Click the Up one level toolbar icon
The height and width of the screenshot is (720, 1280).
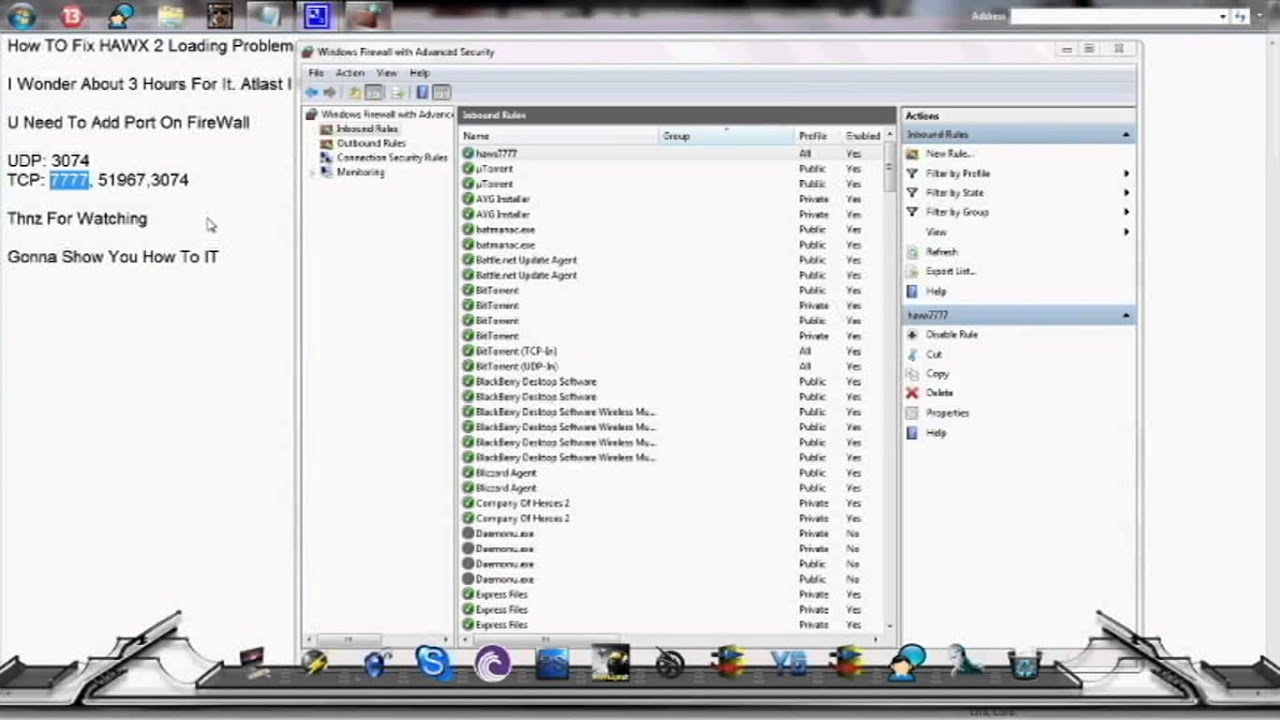coord(355,93)
